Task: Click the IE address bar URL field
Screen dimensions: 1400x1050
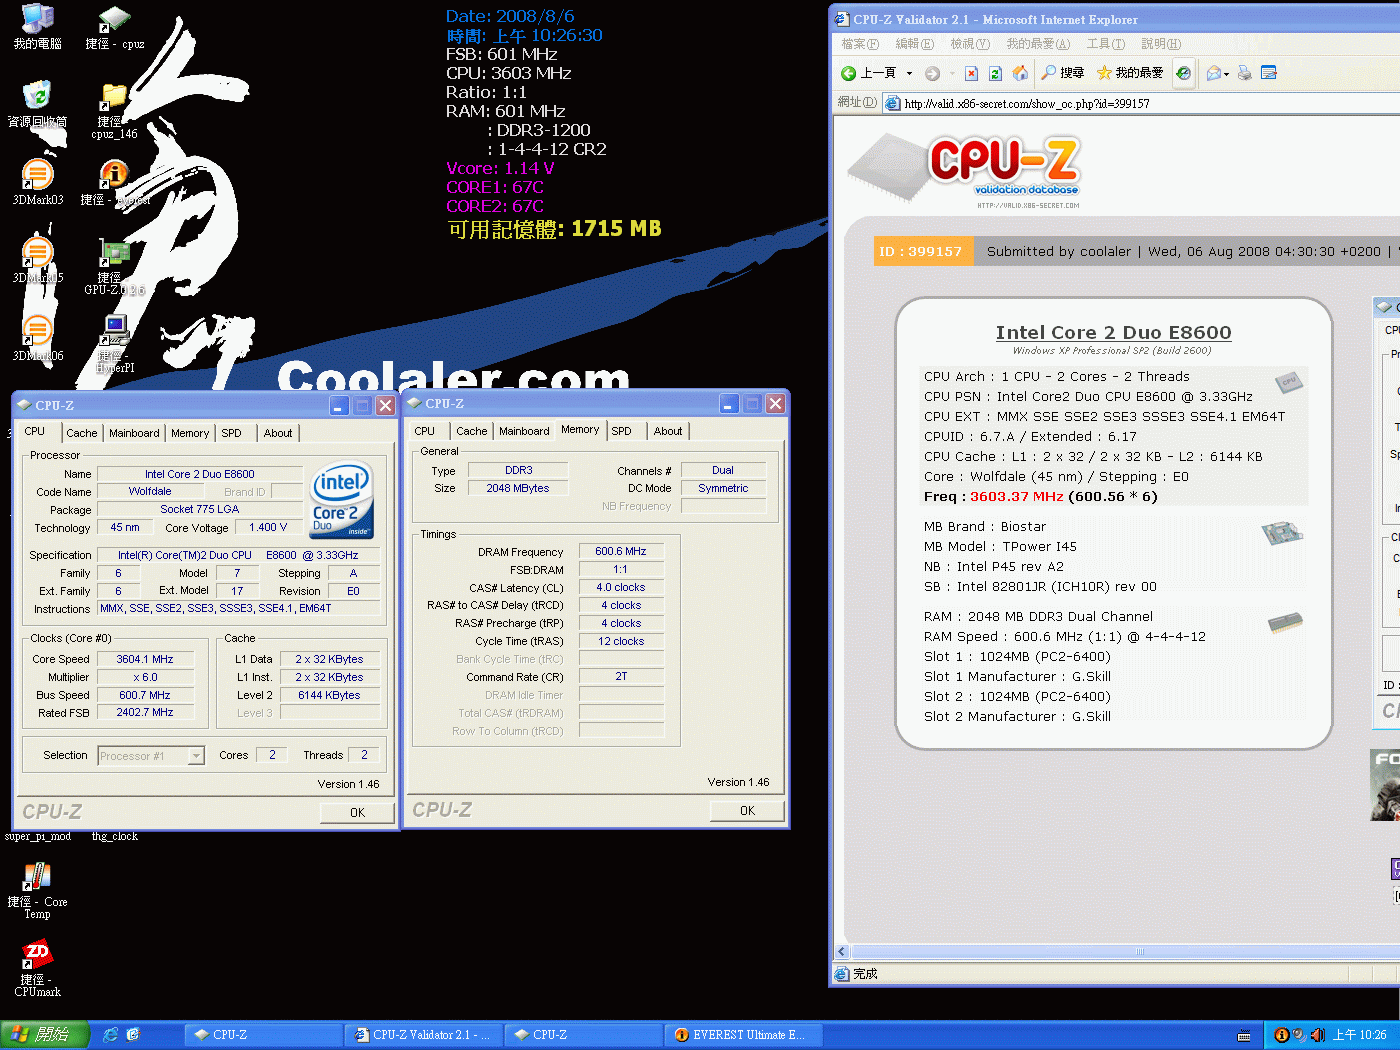Action: click(x=1140, y=104)
